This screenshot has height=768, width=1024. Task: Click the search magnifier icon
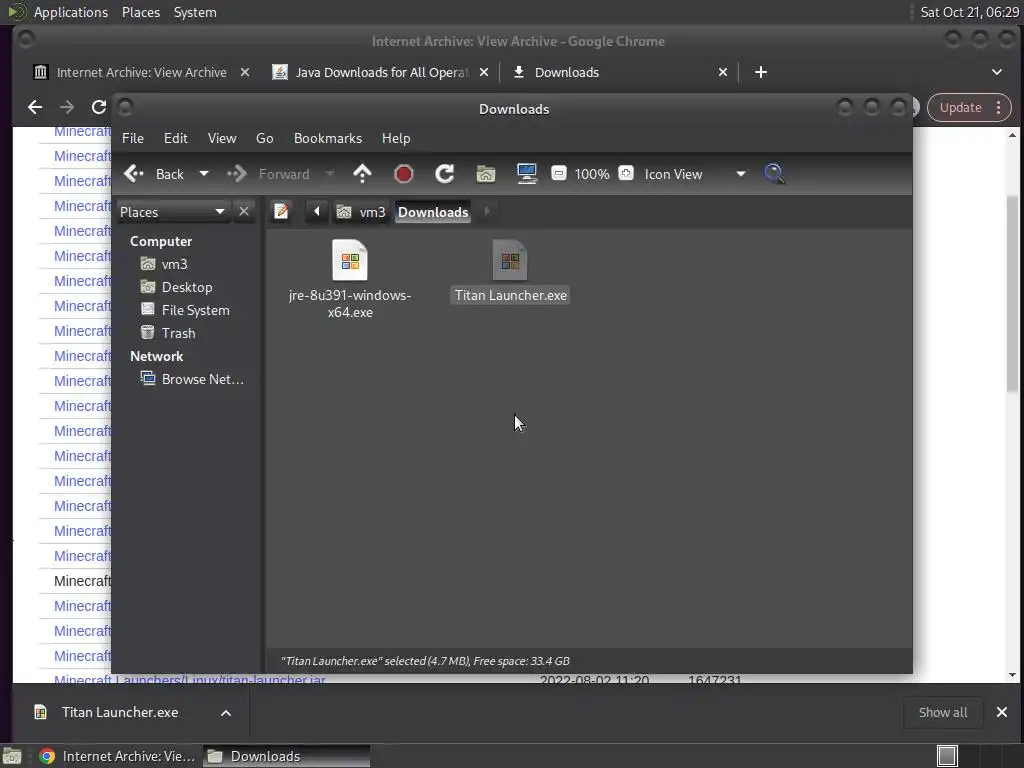point(774,174)
